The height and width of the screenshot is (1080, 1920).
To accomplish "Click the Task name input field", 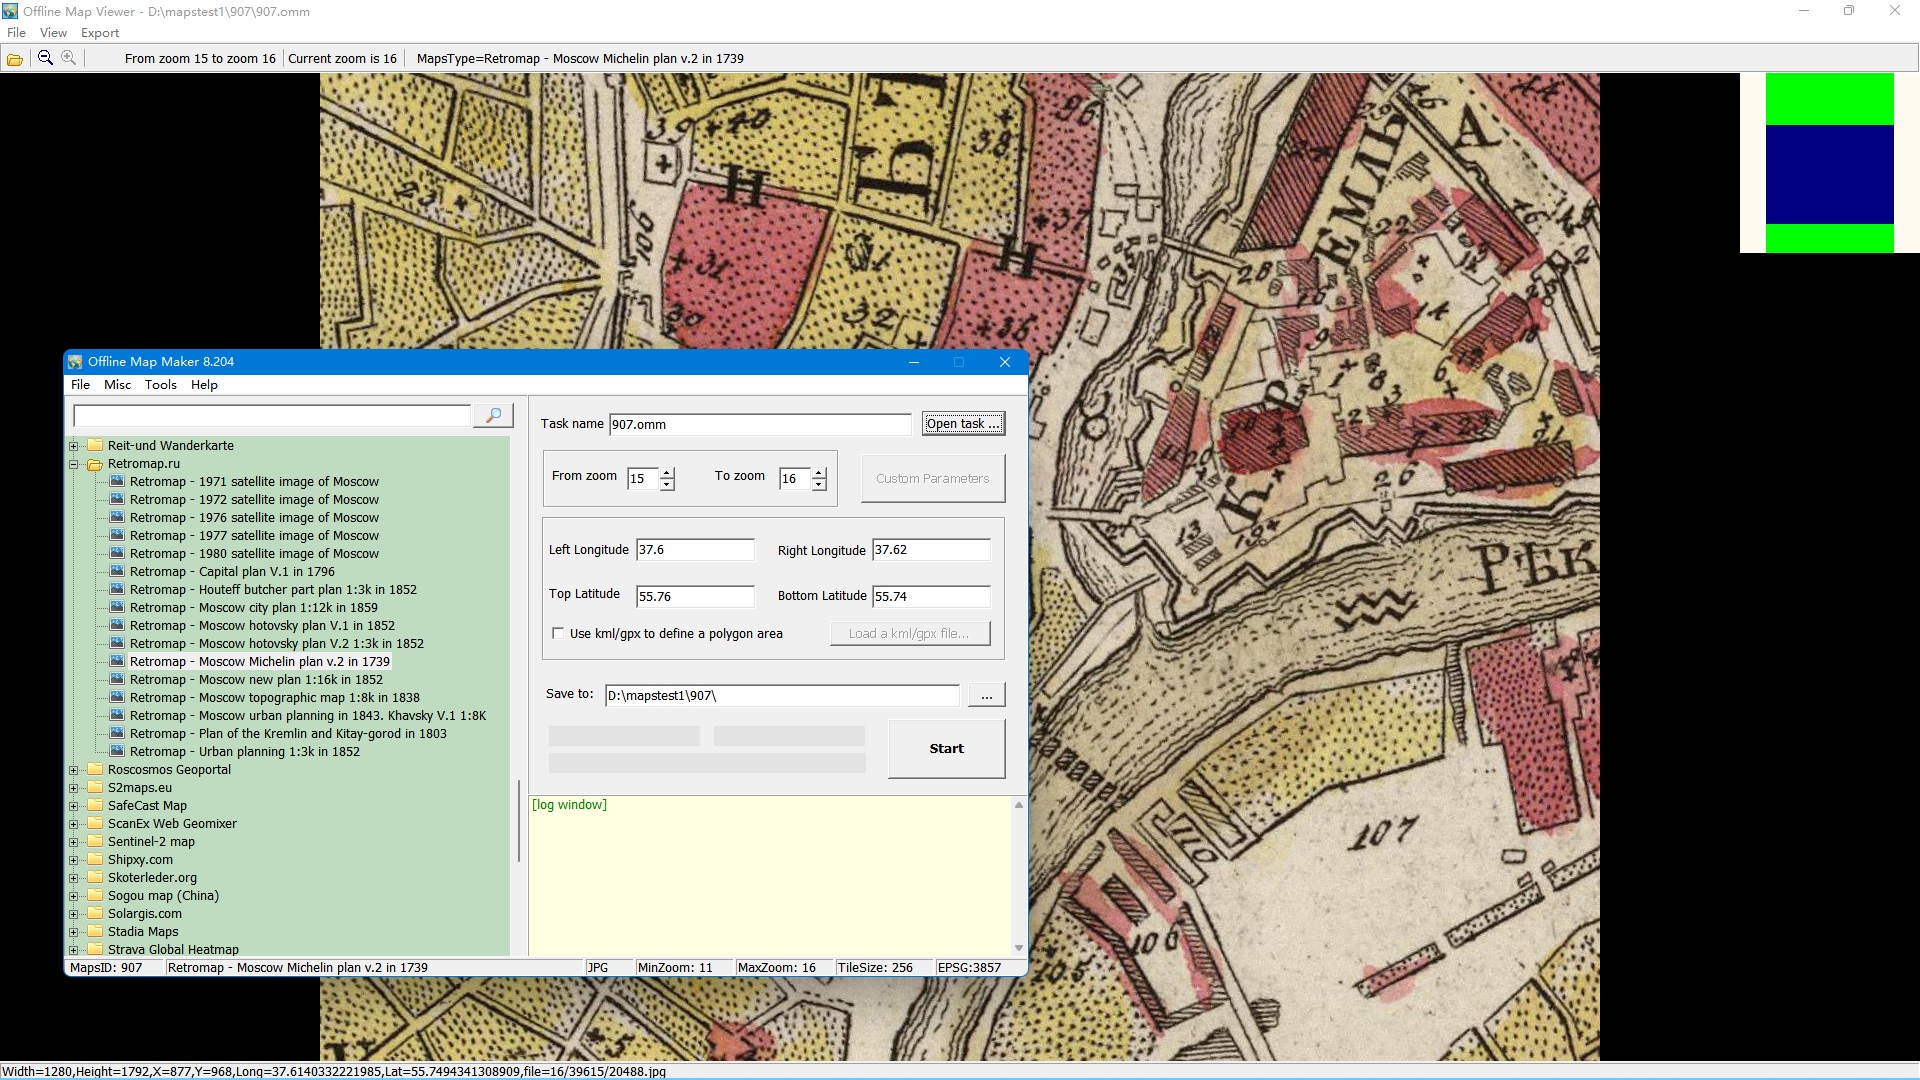I will [x=760, y=424].
